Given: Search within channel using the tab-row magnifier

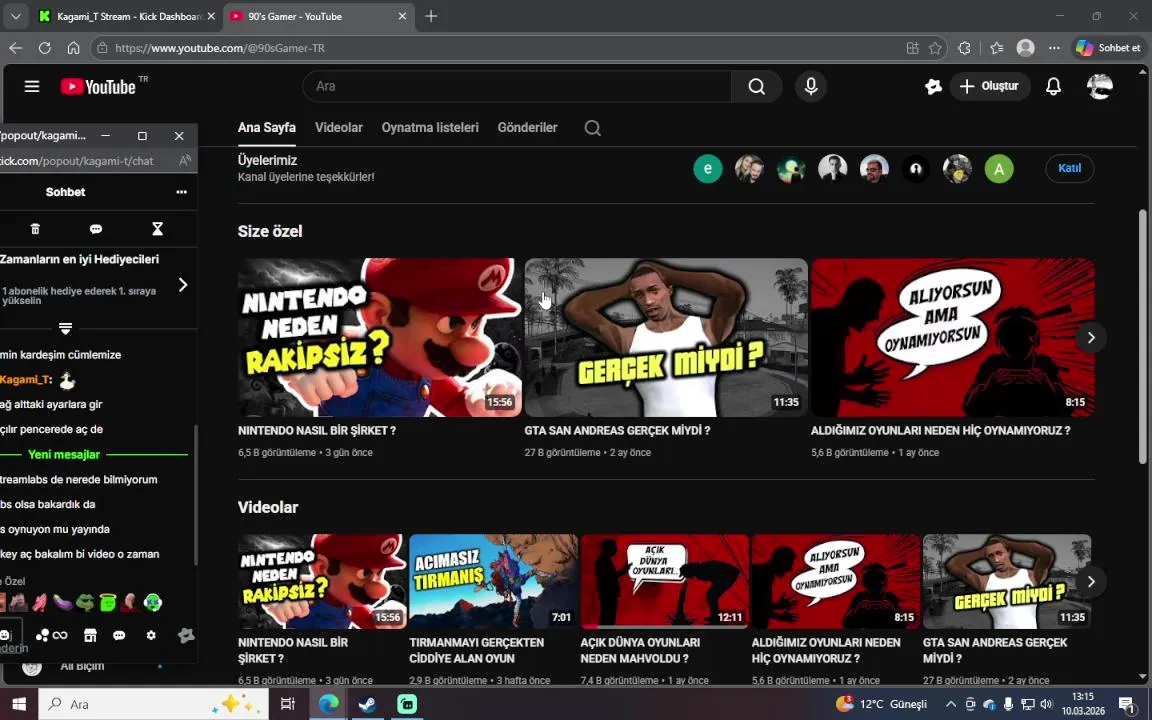Looking at the screenshot, I should coord(592,128).
